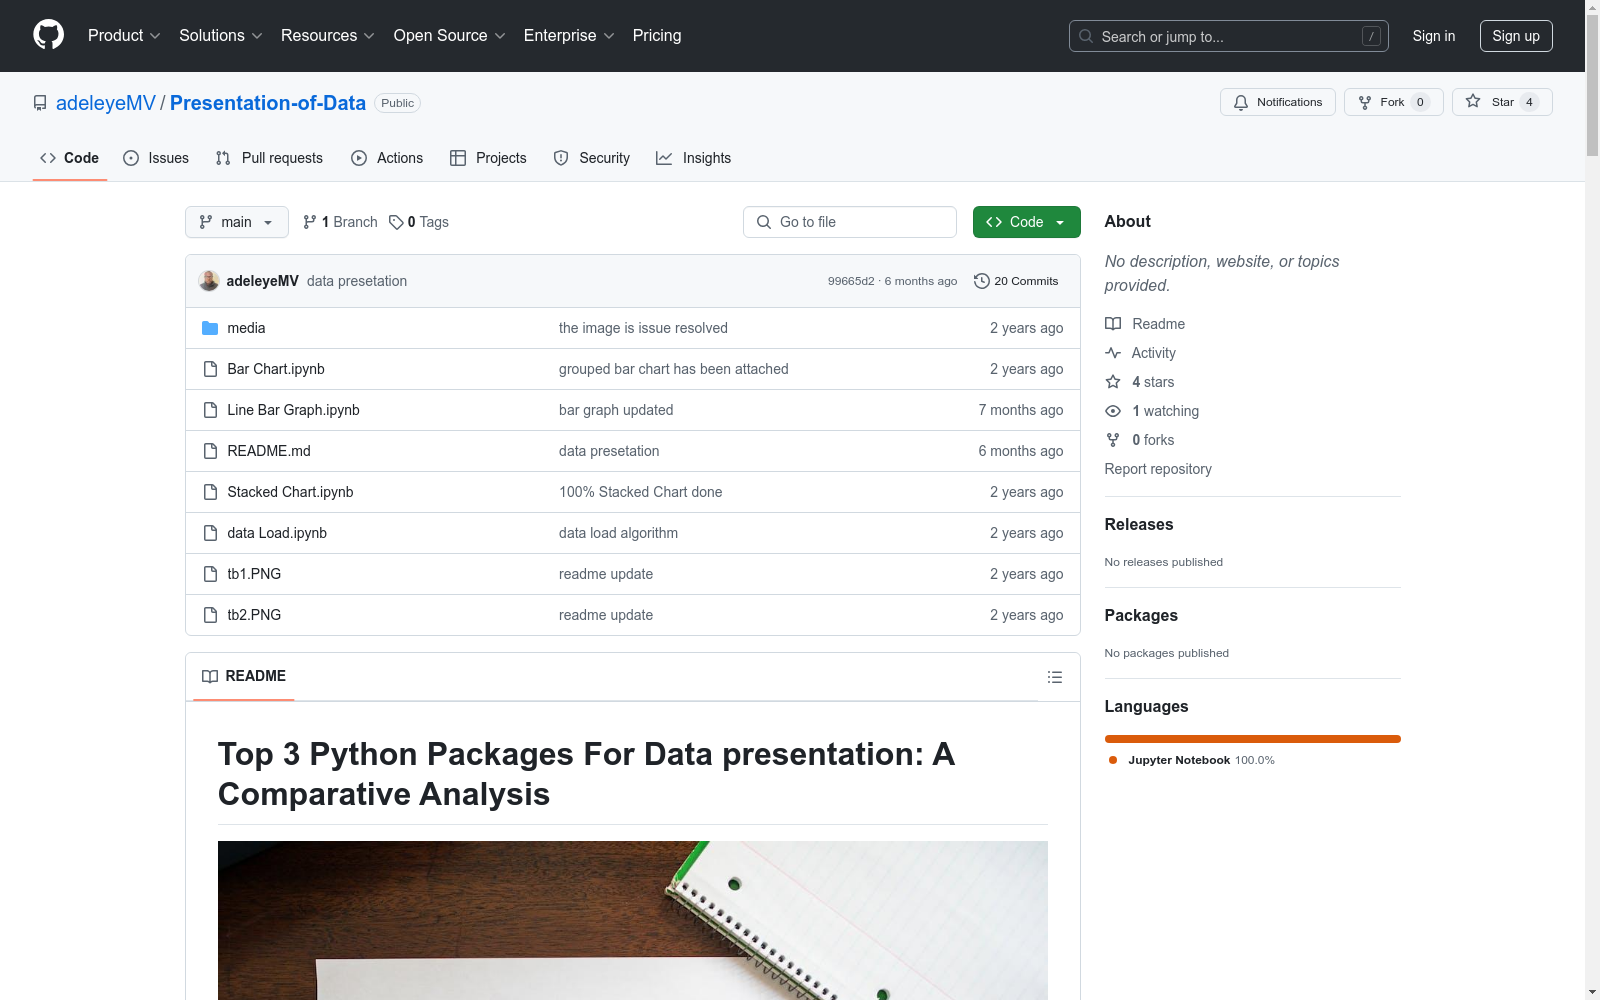Click the commit history clock icon
The image size is (1600, 1000).
(x=982, y=281)
